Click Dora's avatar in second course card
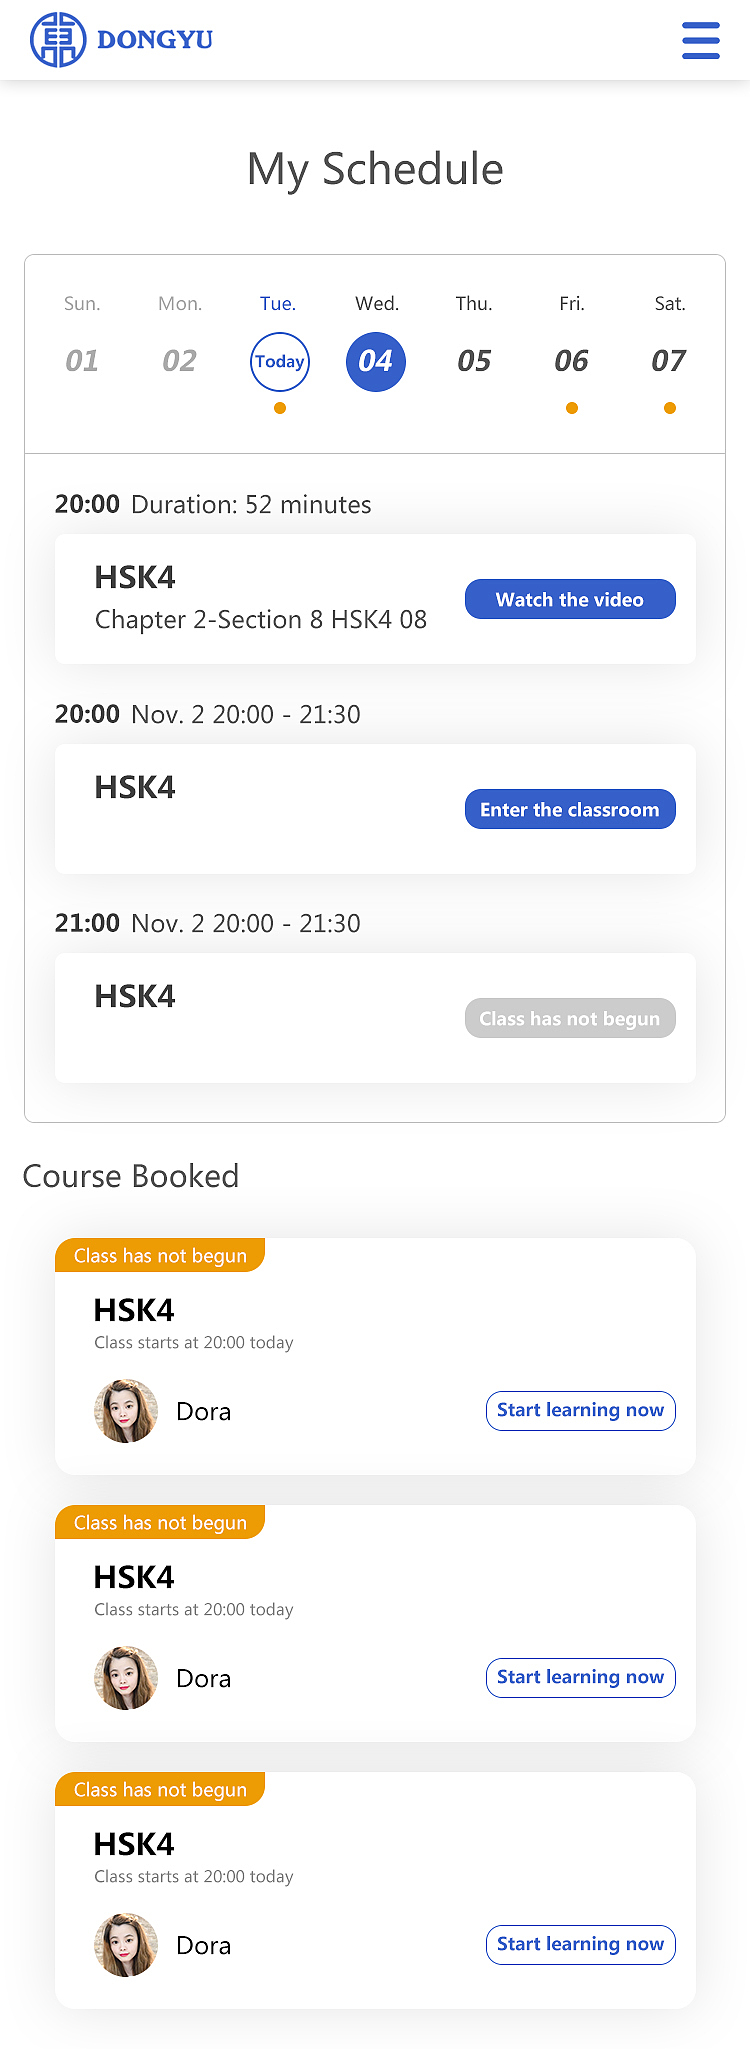This screenshot has height=2049, width=750. point(126,1678)
